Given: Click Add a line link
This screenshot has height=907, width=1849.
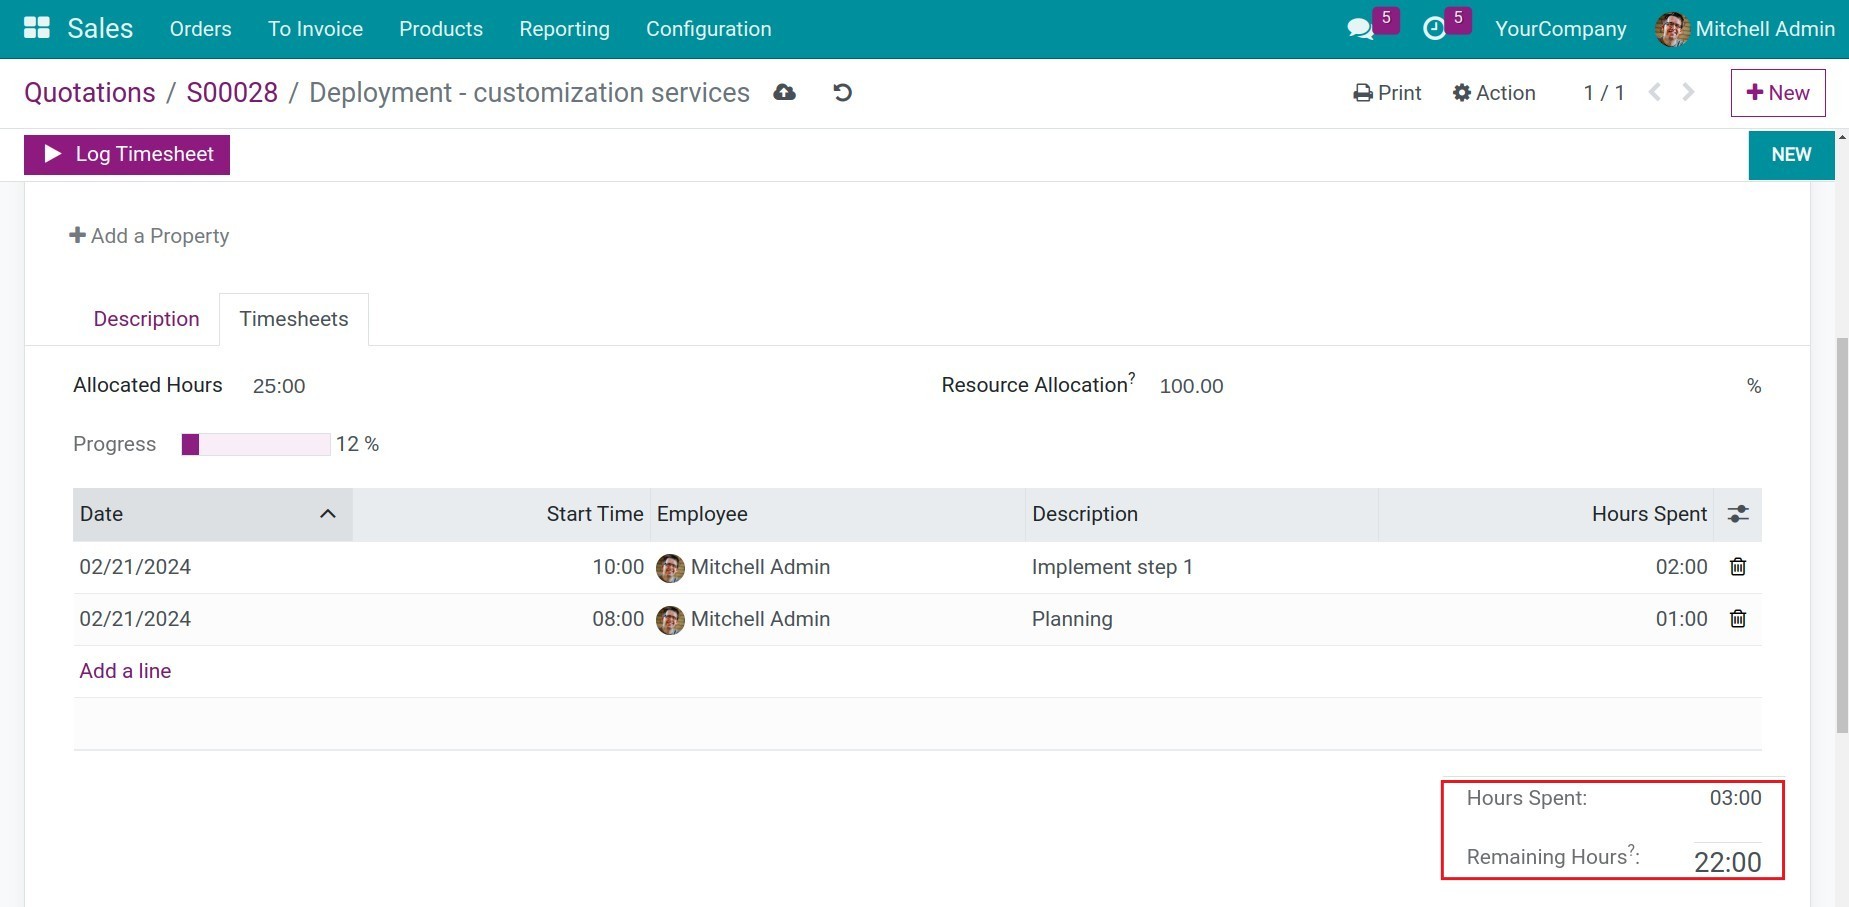Looking at the screenshot, I should [x=125, y=671].
